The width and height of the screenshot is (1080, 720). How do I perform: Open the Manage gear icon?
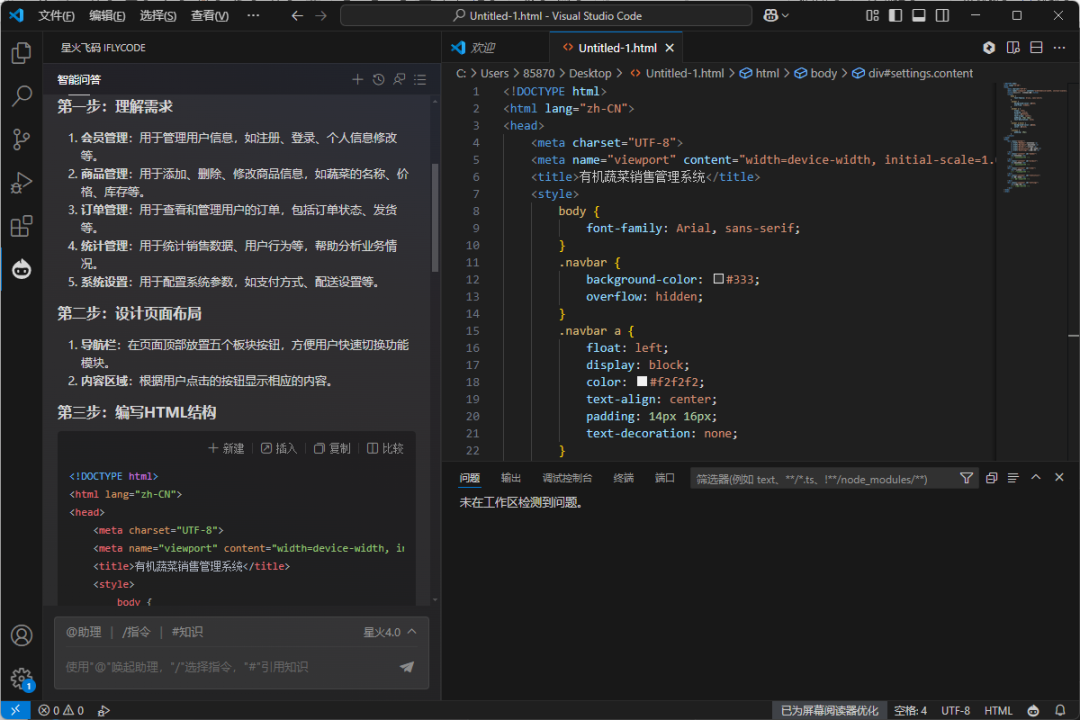[21, 678]
